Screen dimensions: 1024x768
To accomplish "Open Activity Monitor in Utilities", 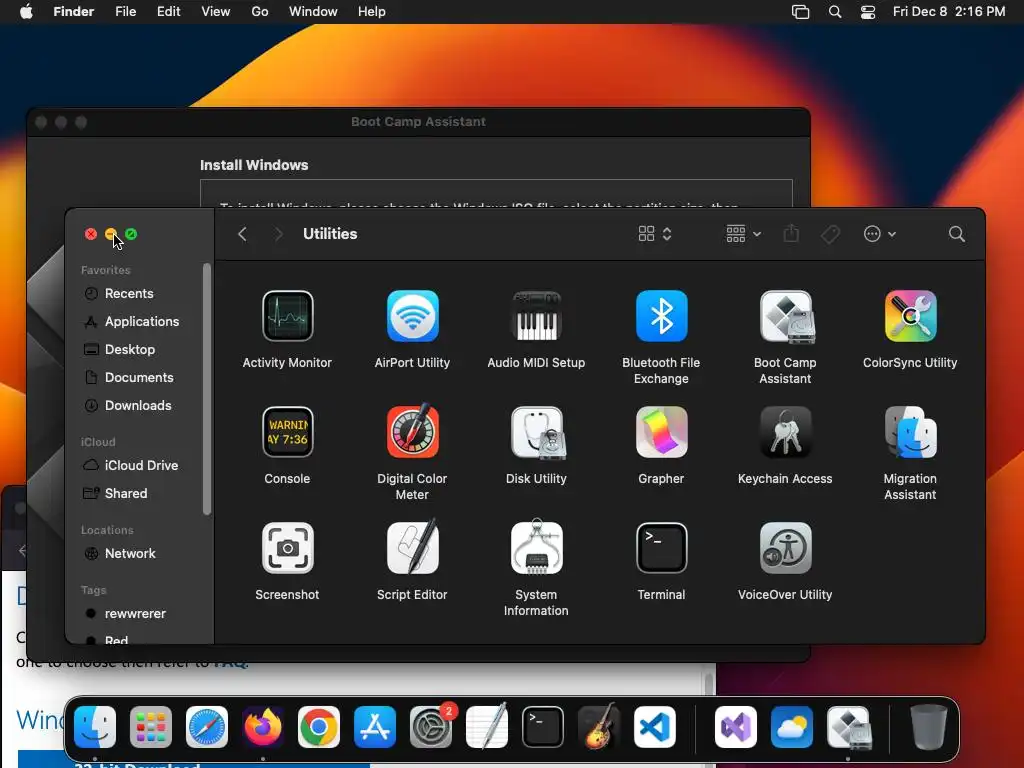I will [x=287, y=316].
